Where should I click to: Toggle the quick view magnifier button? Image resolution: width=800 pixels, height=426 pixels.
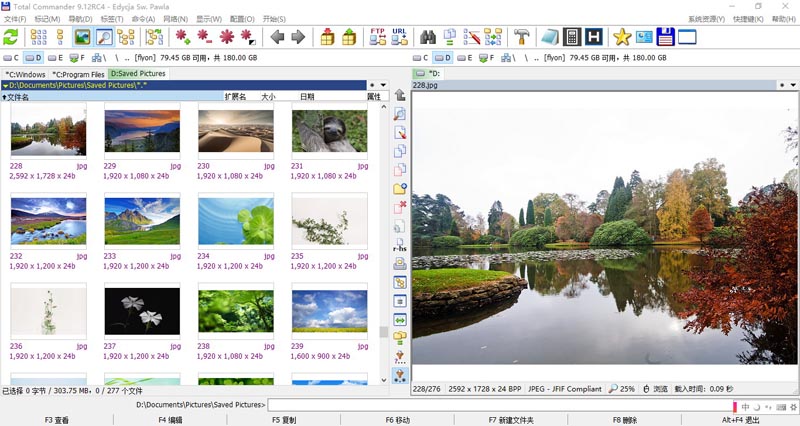pos(104,37)
